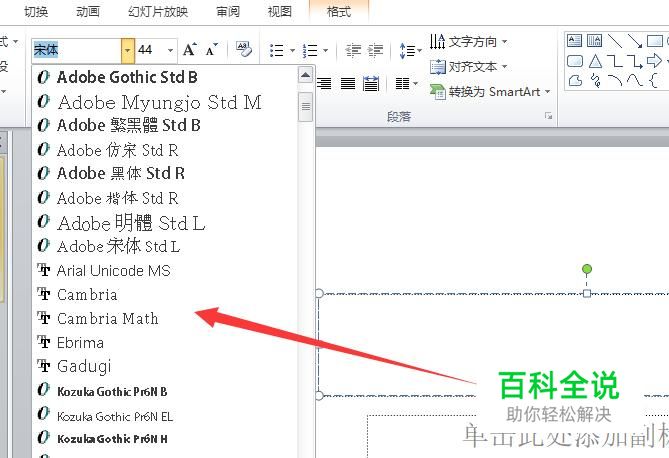The height and width of the screenshot is (458, 669).
Task: Align text to the right
Action: (x=324, y=83)
